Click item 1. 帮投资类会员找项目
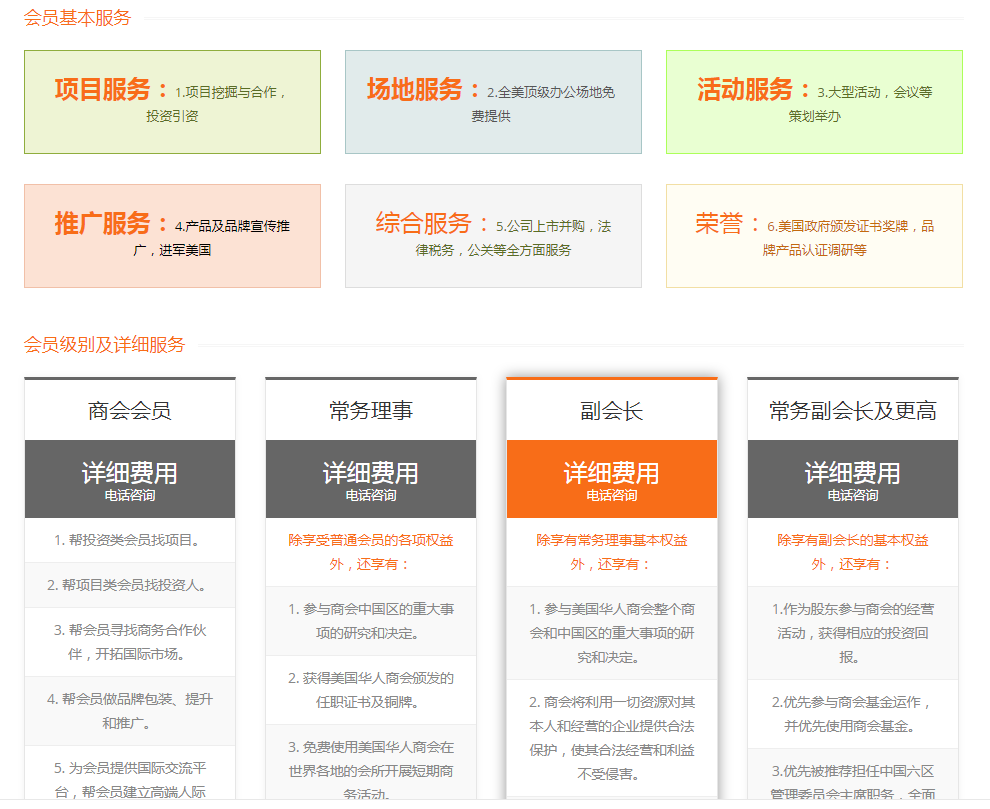The height and width of the screenshot is (809, 990). [x=129, y=541]
